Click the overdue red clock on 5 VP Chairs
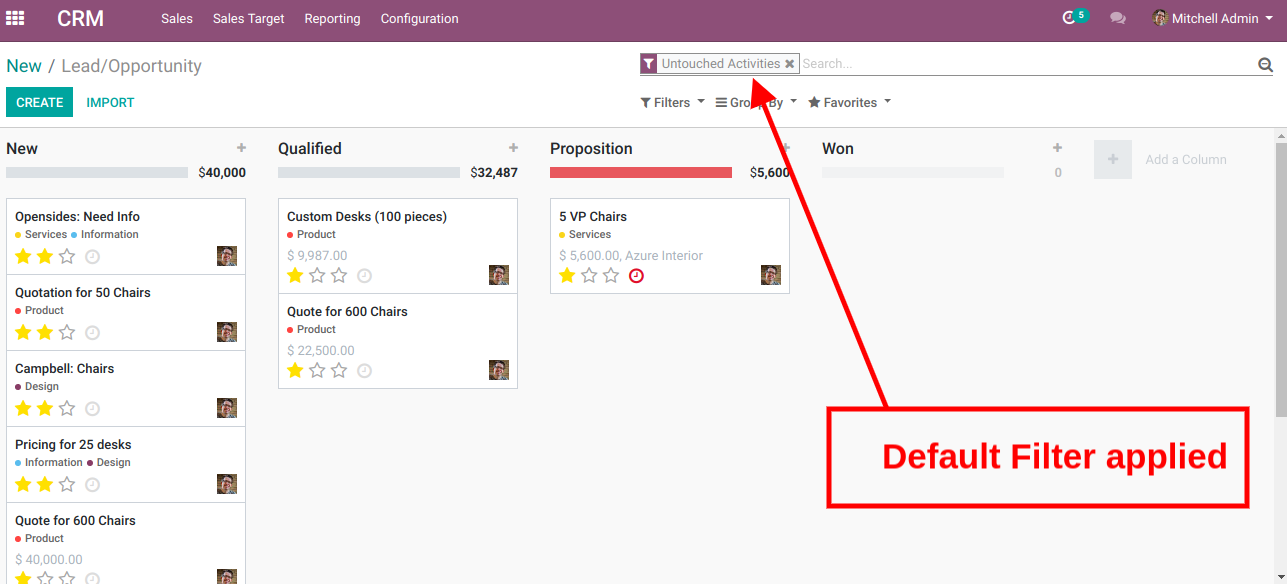The width and height of the screenshot is (1287, 584). [636, 275]
